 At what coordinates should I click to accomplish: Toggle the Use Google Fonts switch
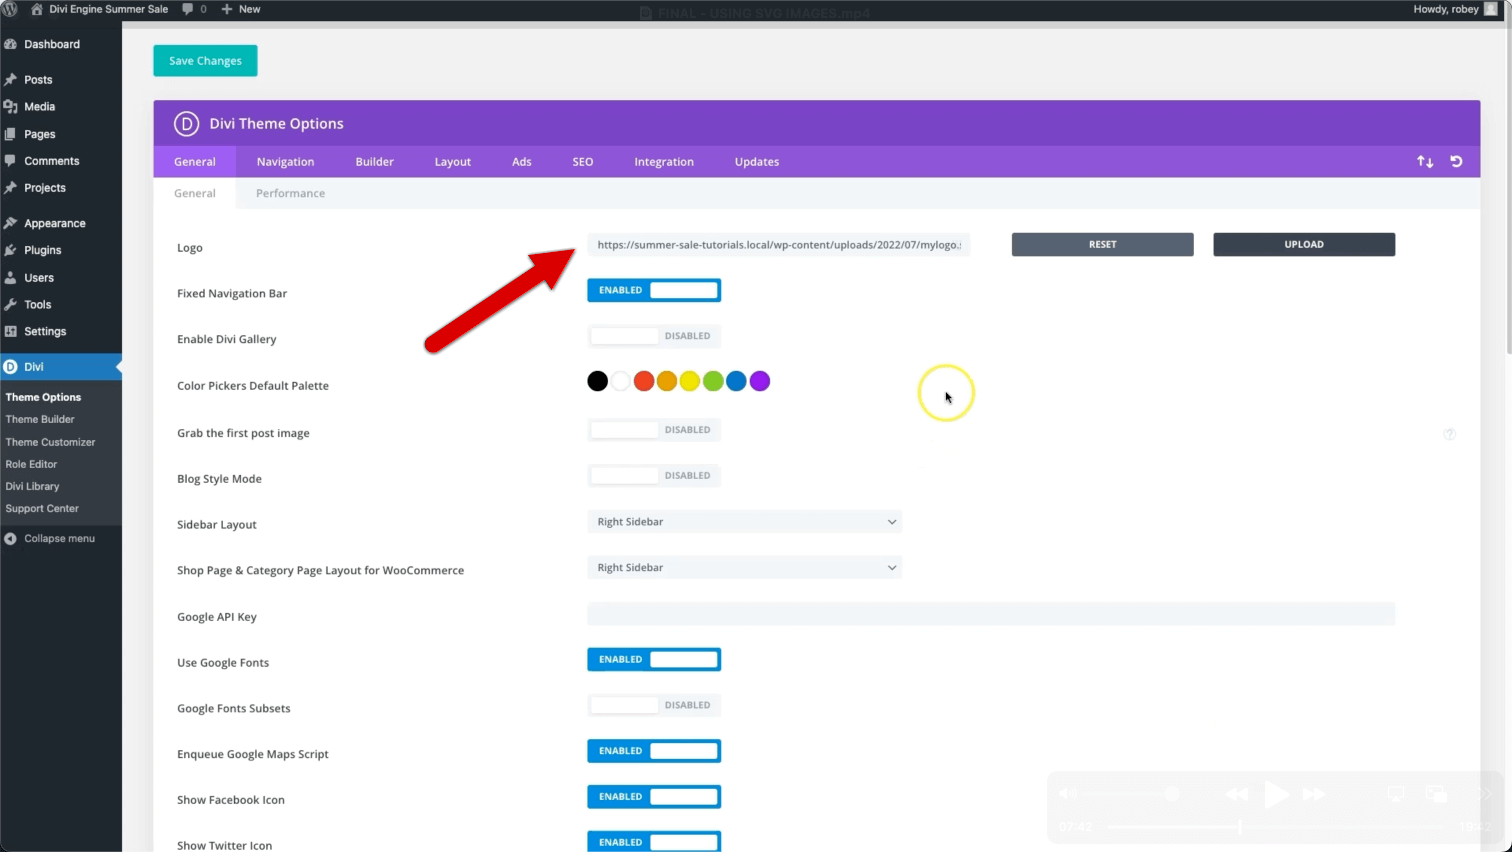654,659
